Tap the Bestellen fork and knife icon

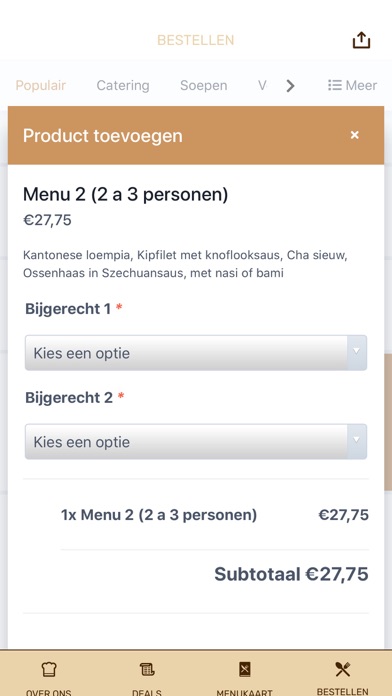343,669
